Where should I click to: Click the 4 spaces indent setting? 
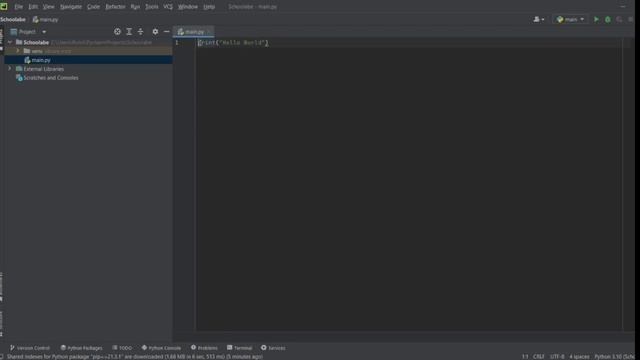point(579,356)
